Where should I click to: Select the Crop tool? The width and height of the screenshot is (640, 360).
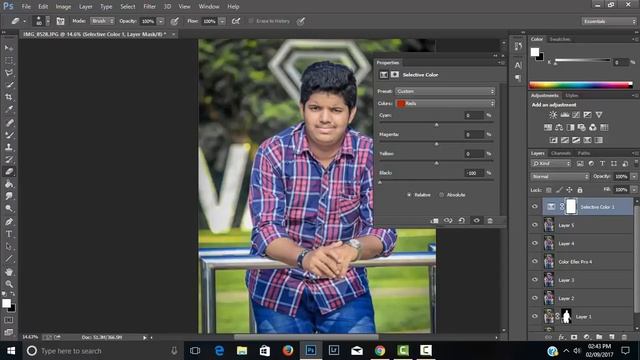point(9,97)
